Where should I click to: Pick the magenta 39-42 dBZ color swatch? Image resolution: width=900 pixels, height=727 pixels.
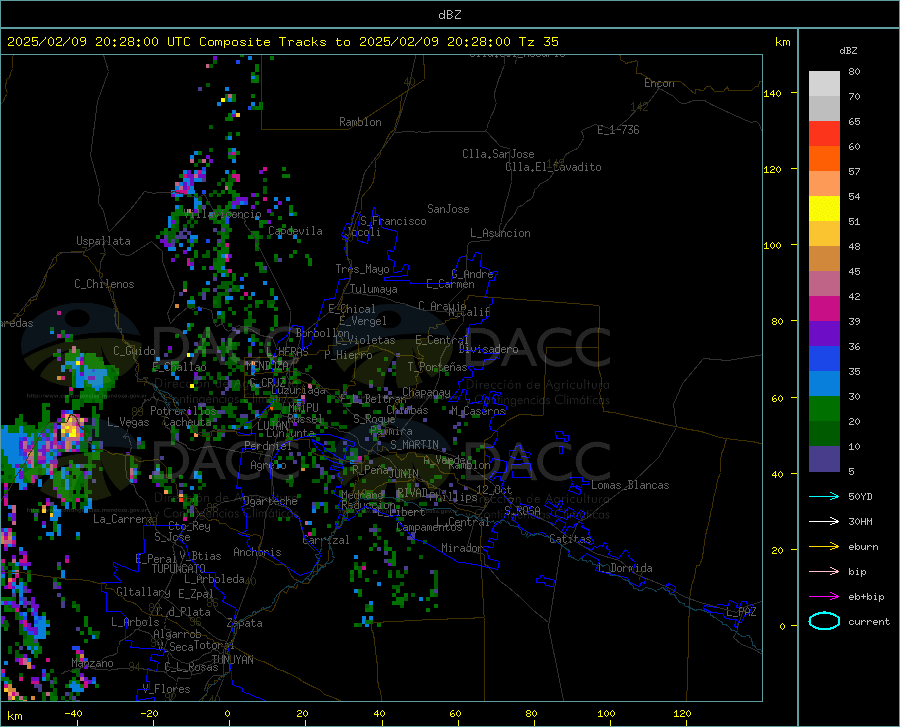pos(824,309)
